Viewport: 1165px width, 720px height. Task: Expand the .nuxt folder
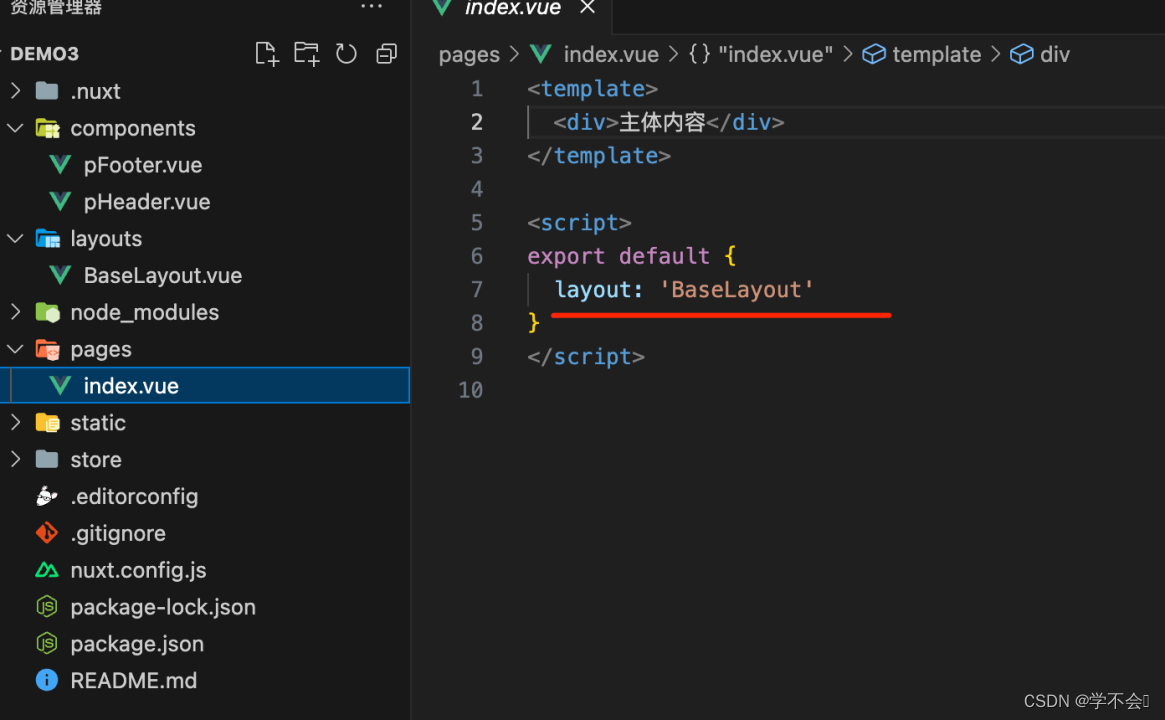pos(16,90)
